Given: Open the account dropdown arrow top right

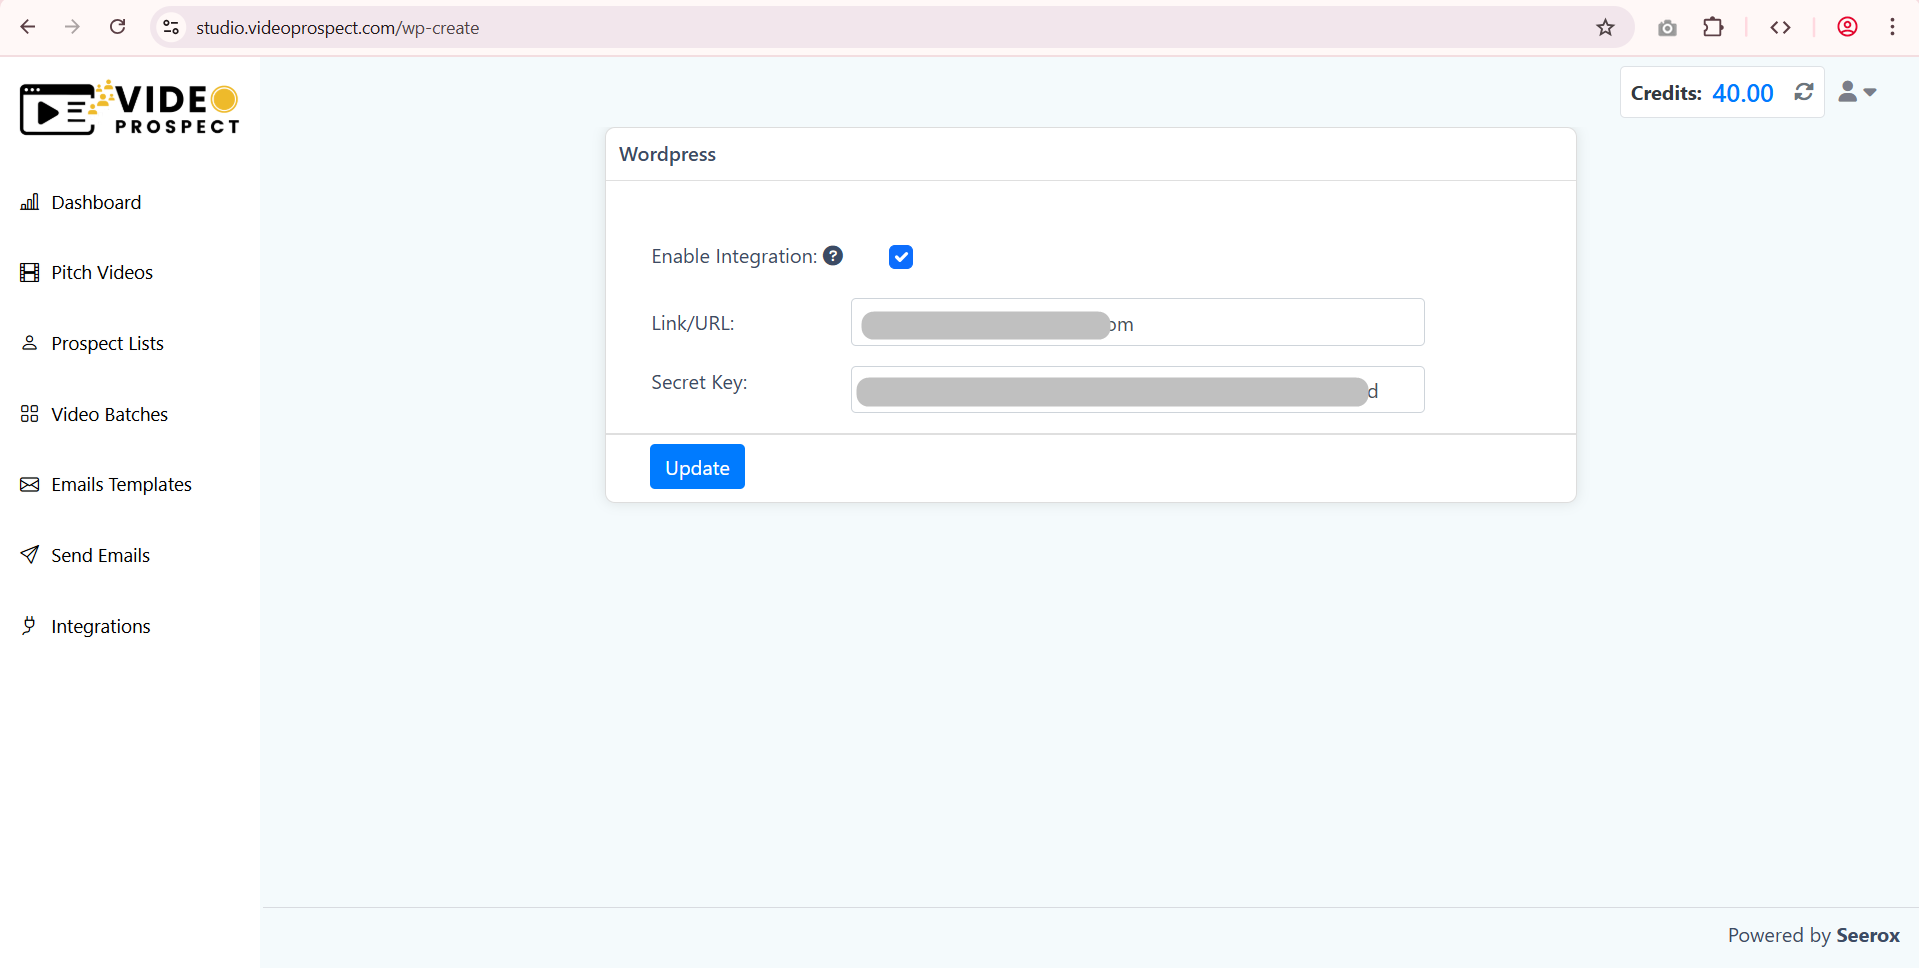Looking at the screenshot, I should click(1868, 92).
